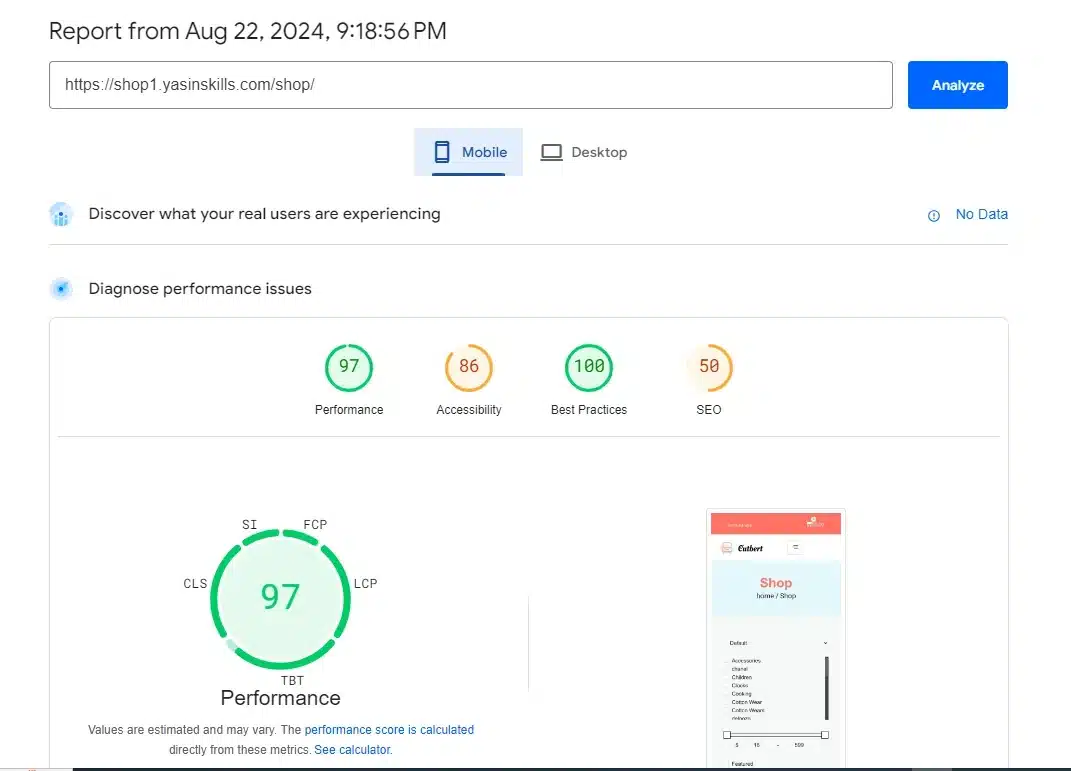The width and height of the screenshot is (1071, 771).
Task: Click the TBT metric label on gauge
Action: coord(292,680)
